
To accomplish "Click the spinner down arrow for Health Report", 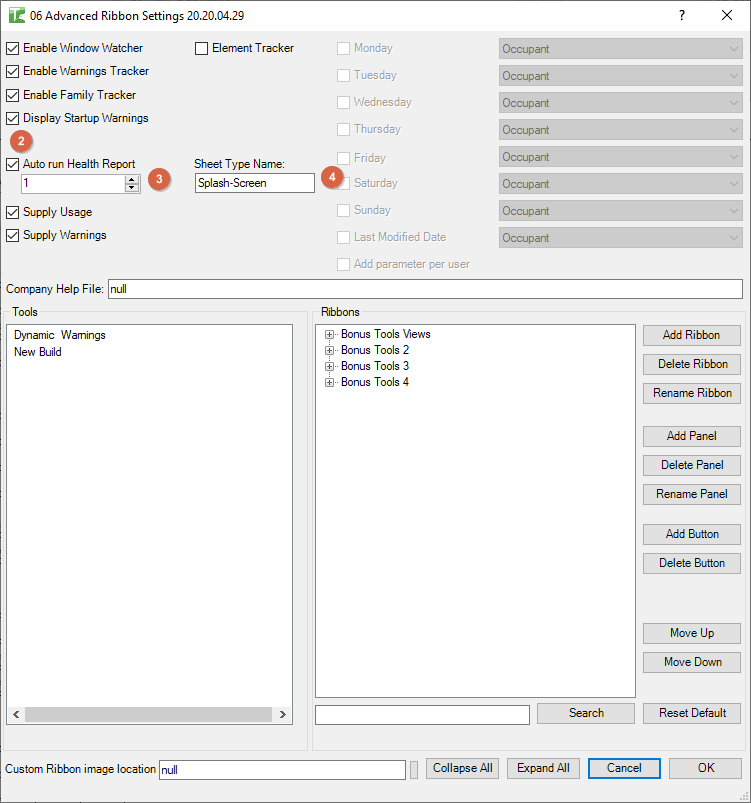I will (132, 188).
